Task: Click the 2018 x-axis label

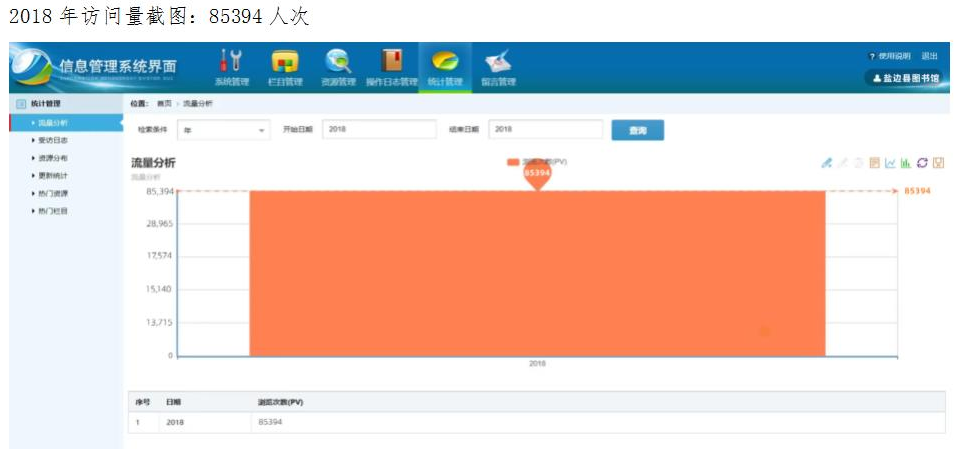Action: point(537,364)
